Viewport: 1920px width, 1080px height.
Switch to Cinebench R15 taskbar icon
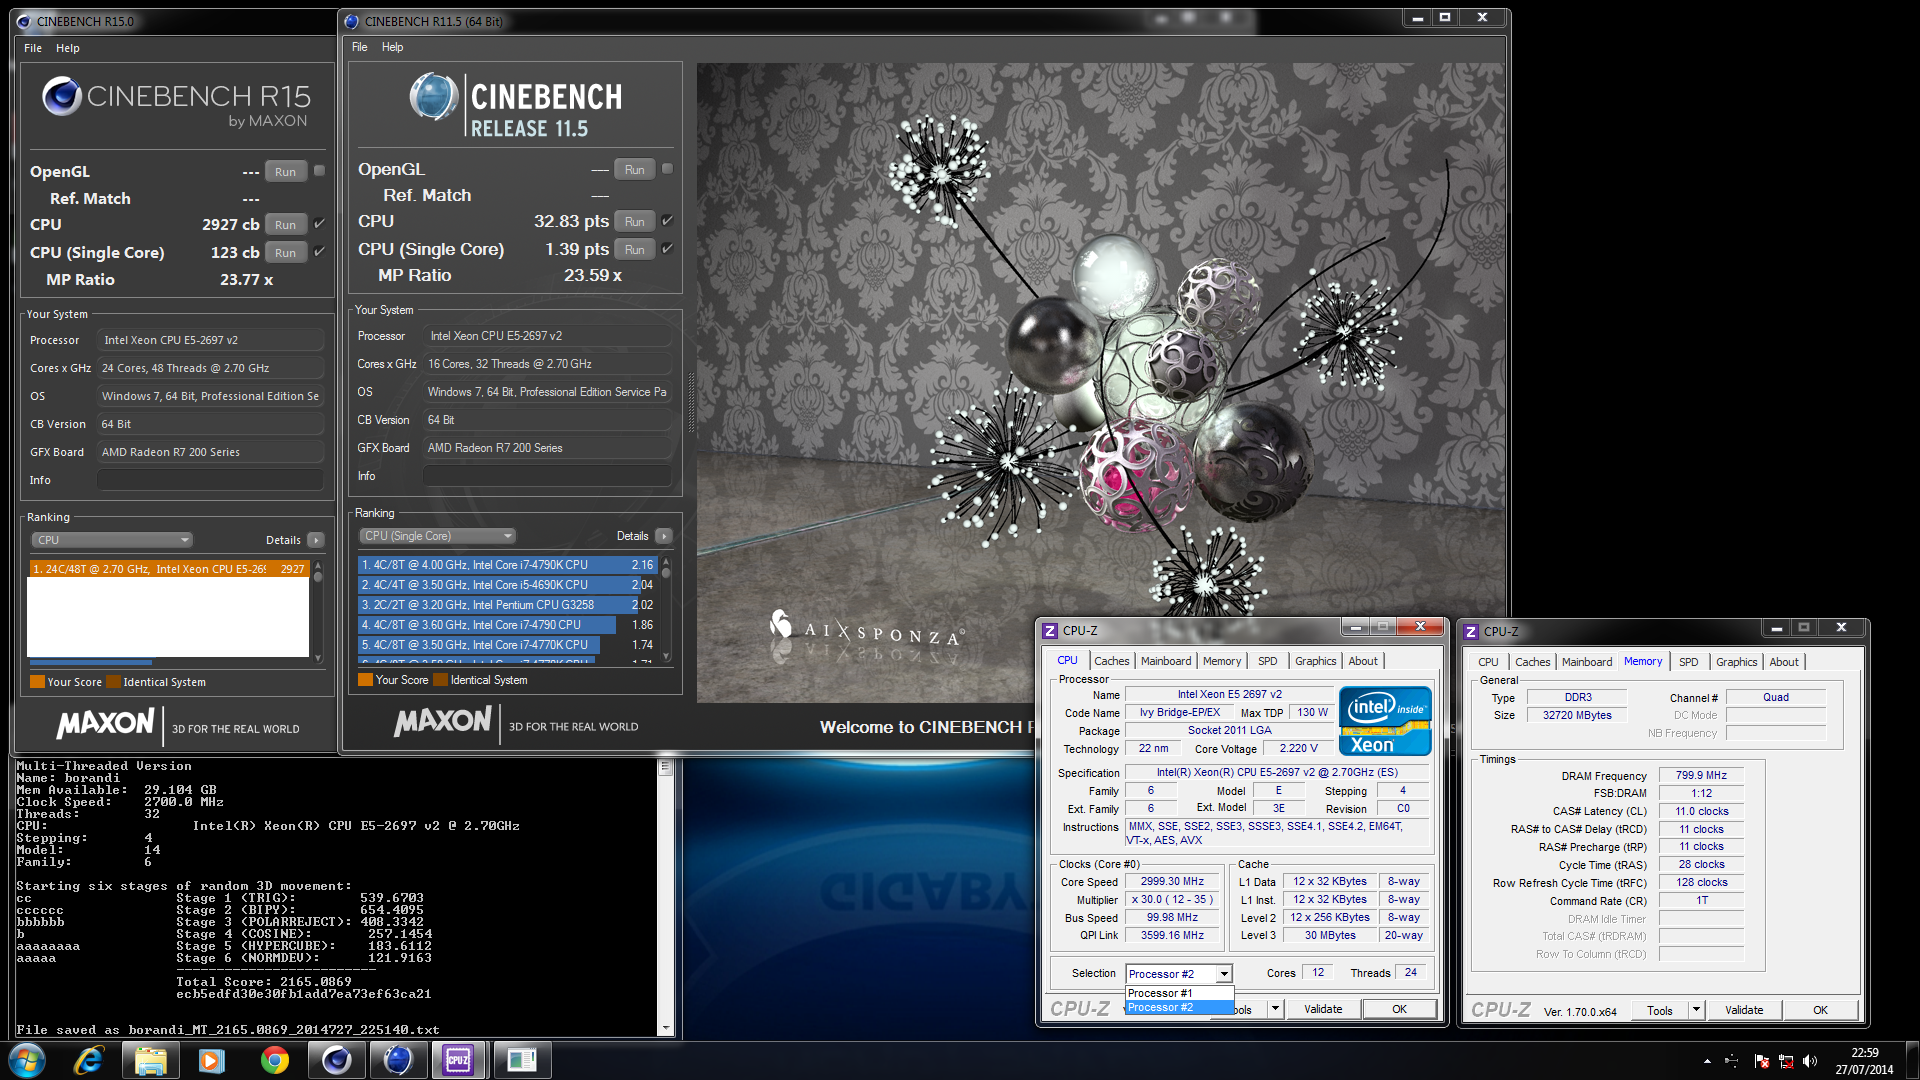[x=336, y=1060]
